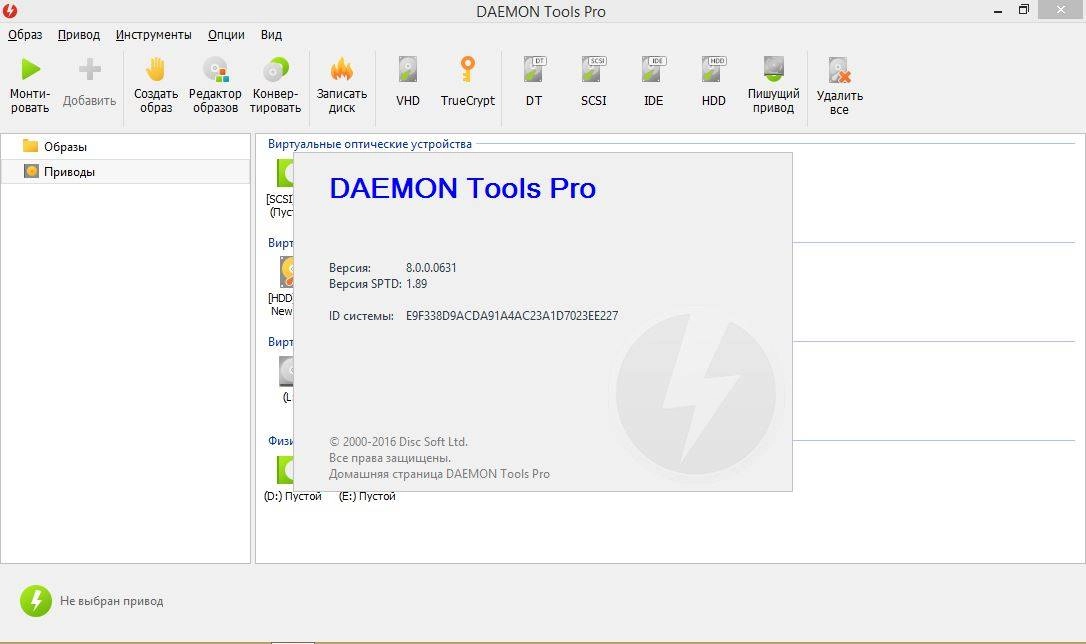Image resolution: width=1086 pixels, height=644 pixels.
Task: Open the Образ menu
Action: 25,35
